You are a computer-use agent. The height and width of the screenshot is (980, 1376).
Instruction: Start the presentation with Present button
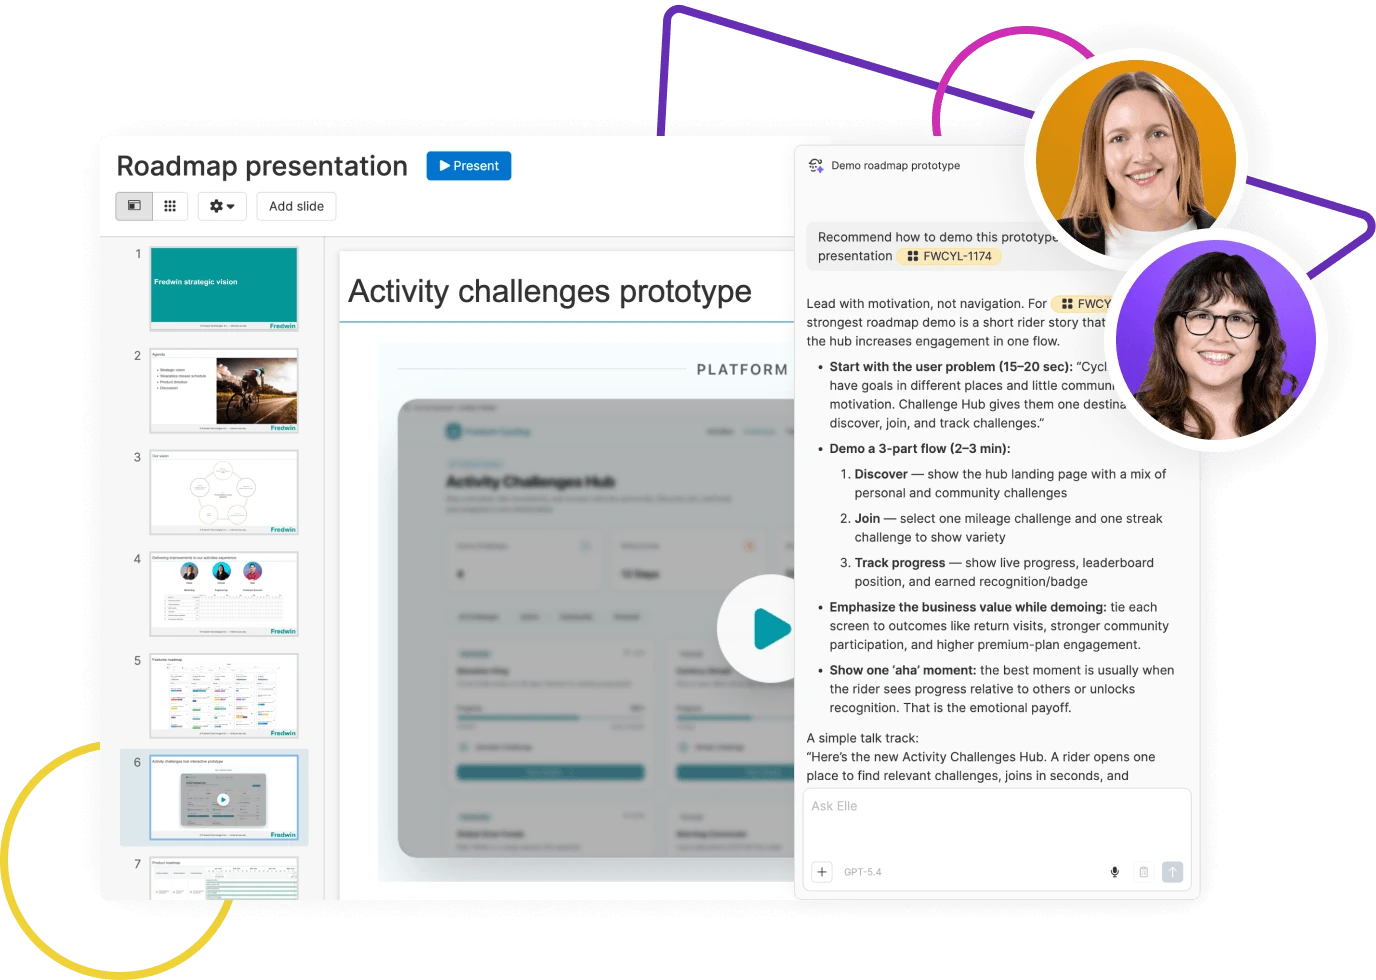(469, 166)
